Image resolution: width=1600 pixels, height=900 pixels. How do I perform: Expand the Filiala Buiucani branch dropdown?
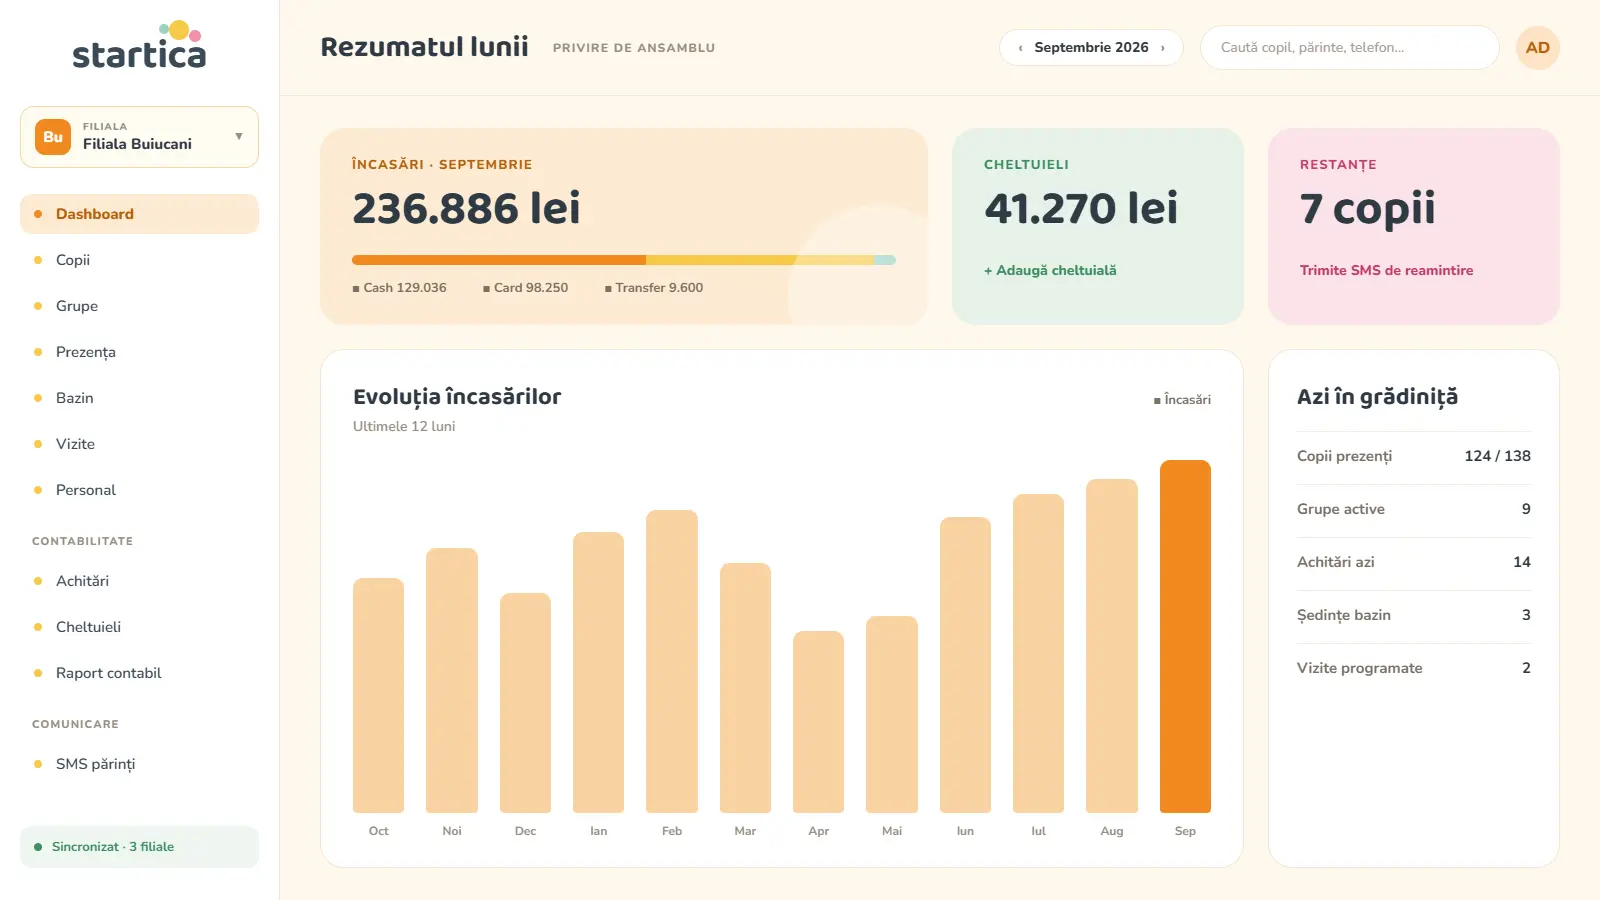[x=139, y=137]
